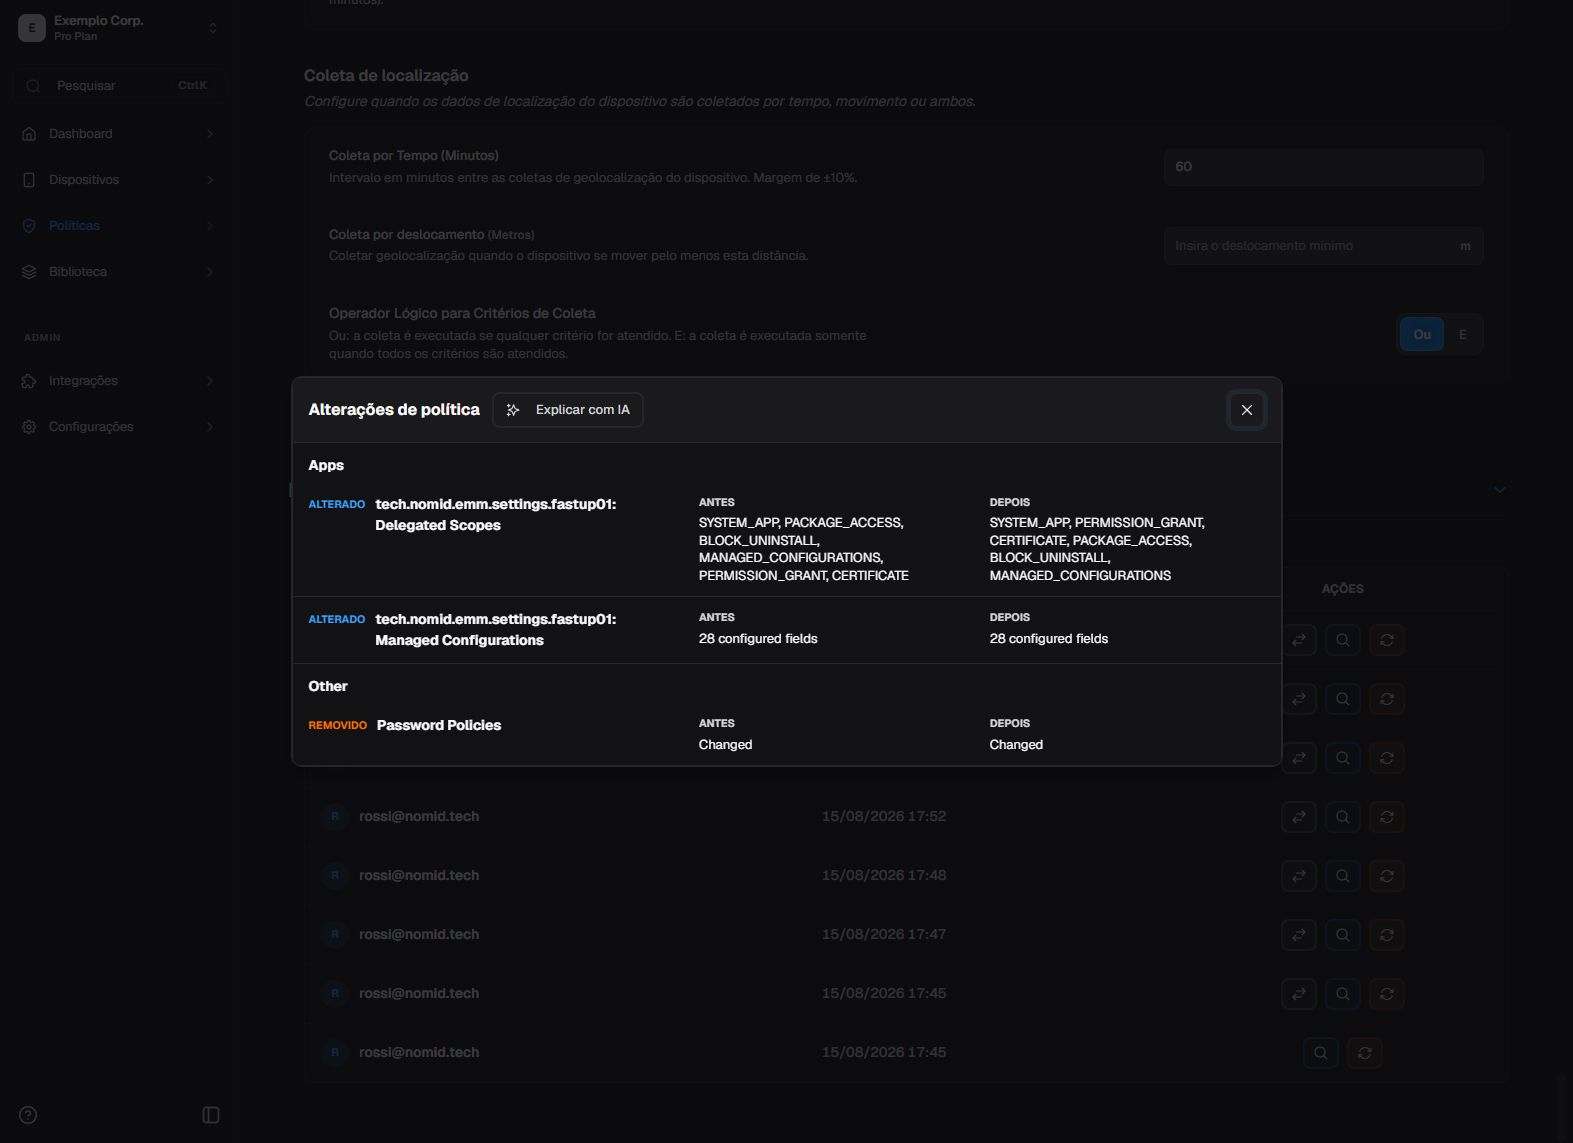Select the E logical operator option
Image resolution: width=1573 pixels, height=1143 pixels.
pyautogui.click(x=1462, y=334)
